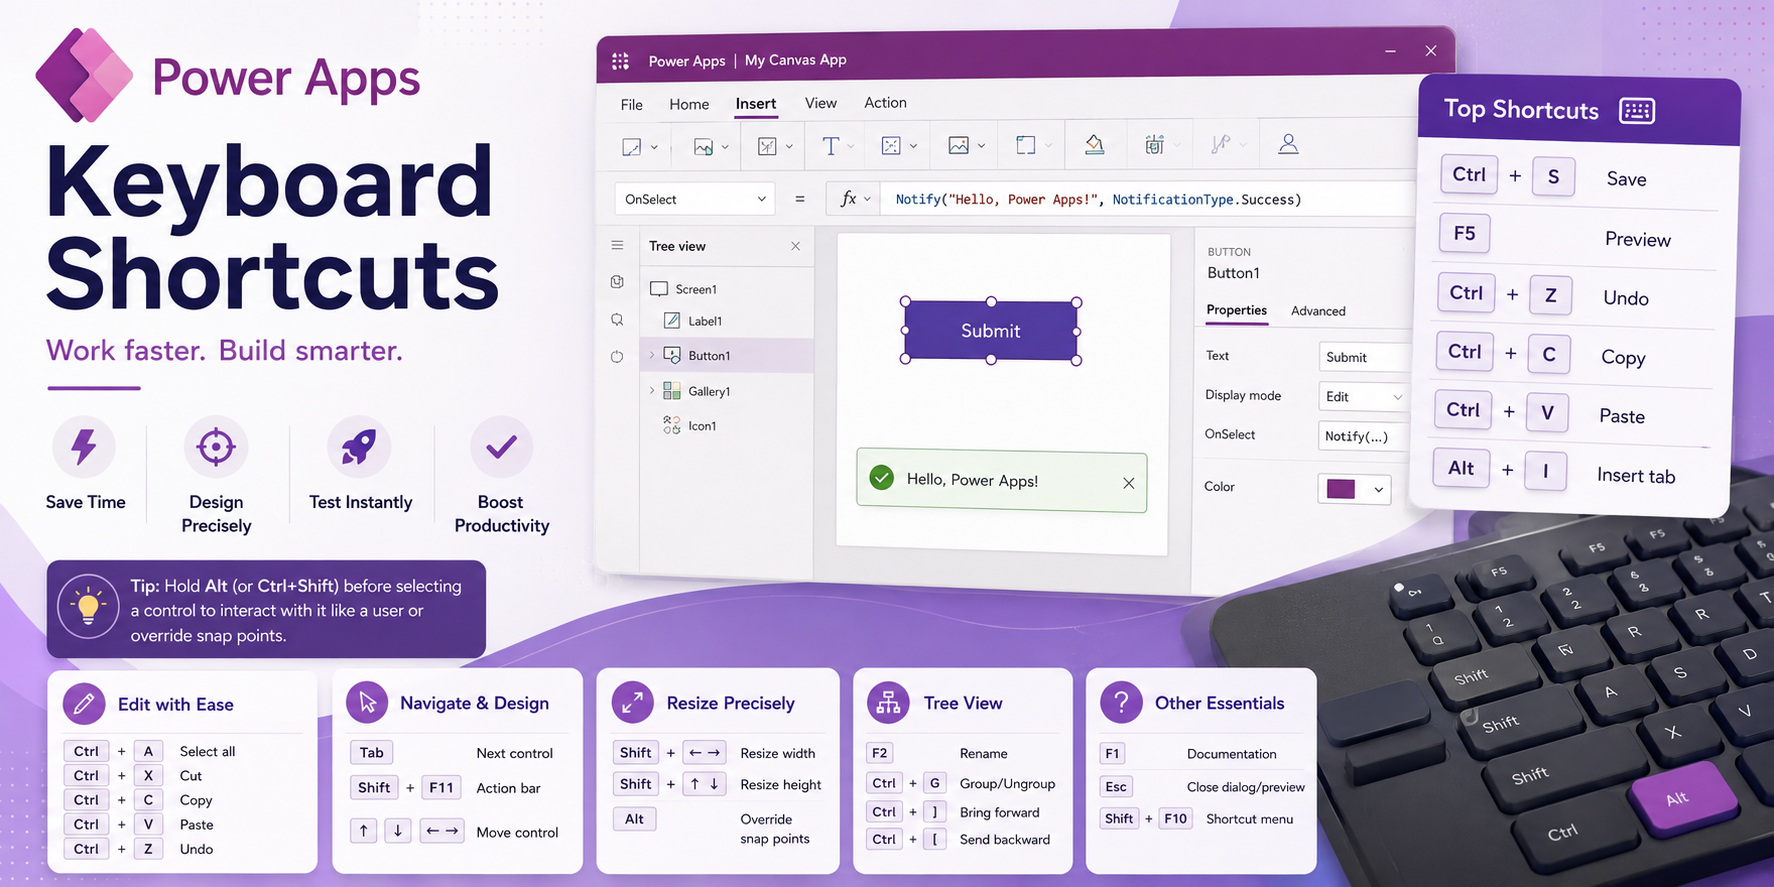Select the Properties tab

pos(1236,310)
